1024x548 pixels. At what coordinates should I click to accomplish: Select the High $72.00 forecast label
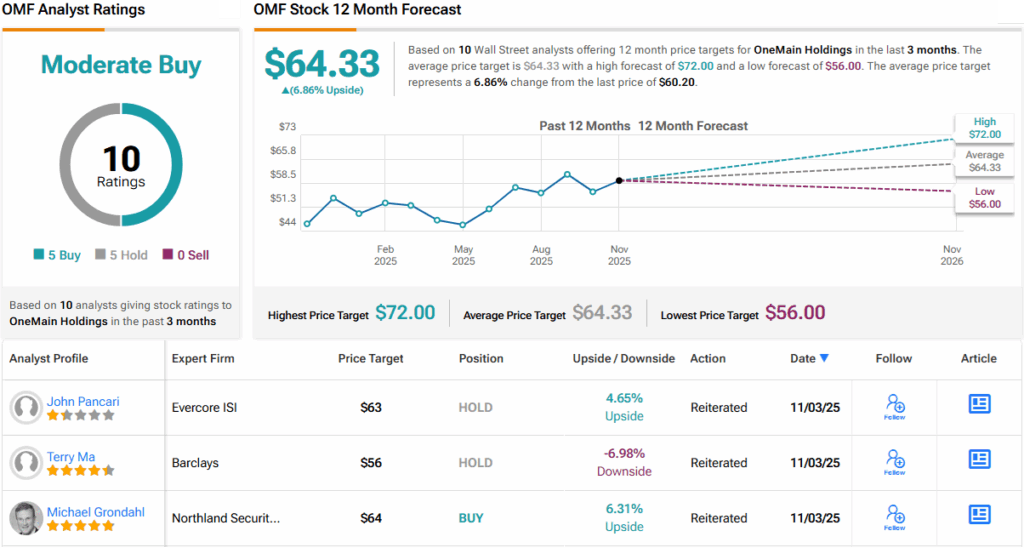pyautogui.click(x=984, y=127)
